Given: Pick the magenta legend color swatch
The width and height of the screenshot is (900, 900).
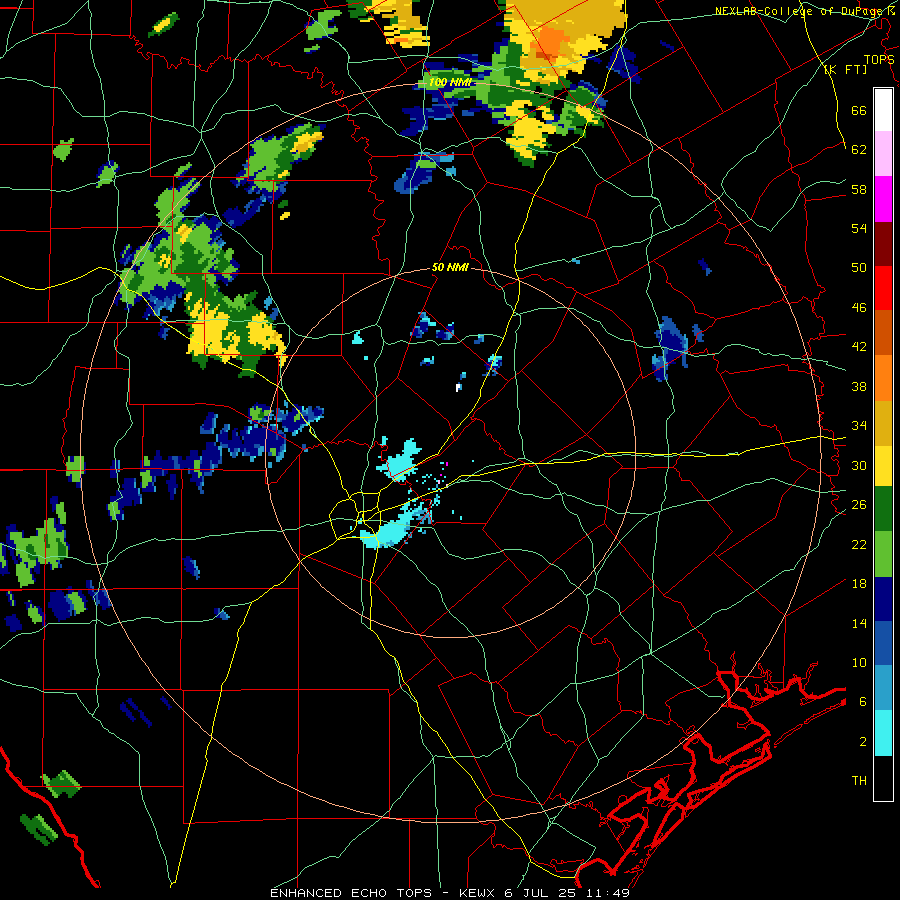Looking at the screenshot, I should click(x=883, y=199).
